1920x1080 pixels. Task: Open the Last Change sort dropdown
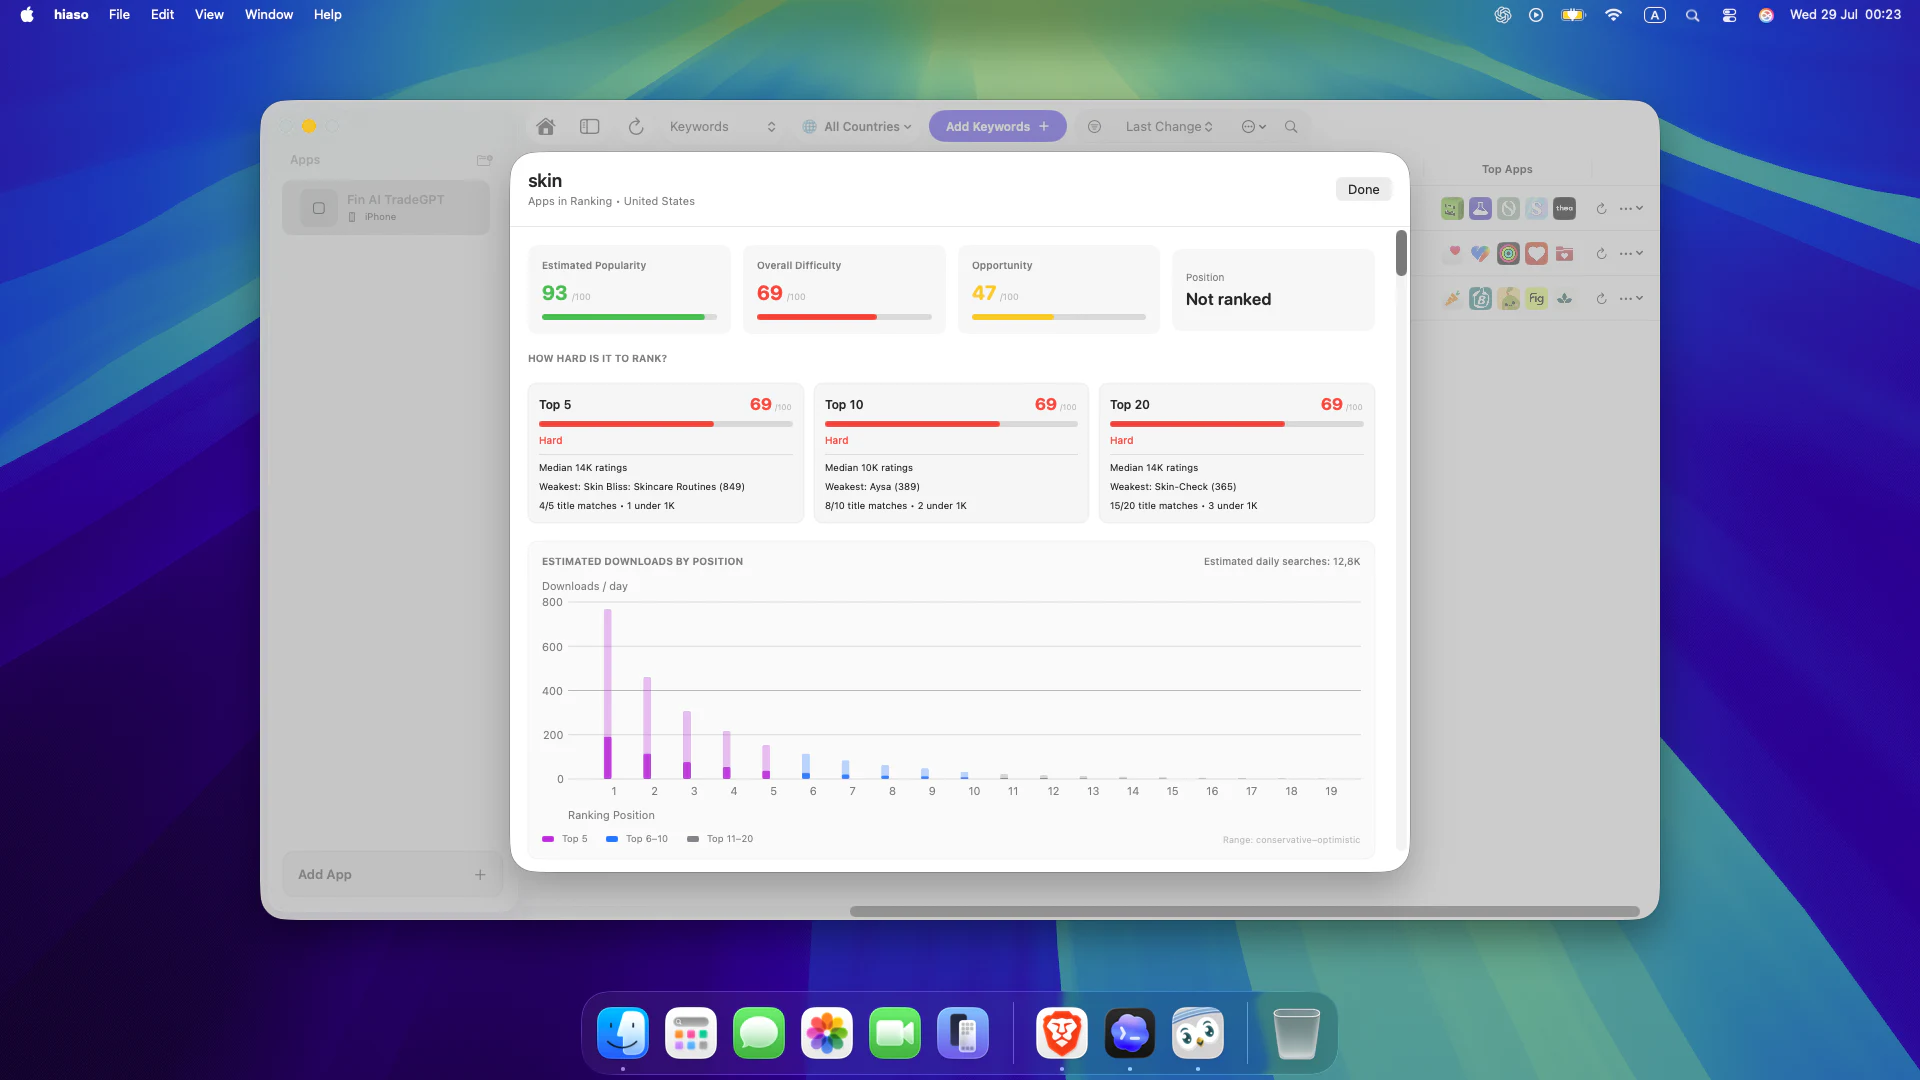point(1169,127)
